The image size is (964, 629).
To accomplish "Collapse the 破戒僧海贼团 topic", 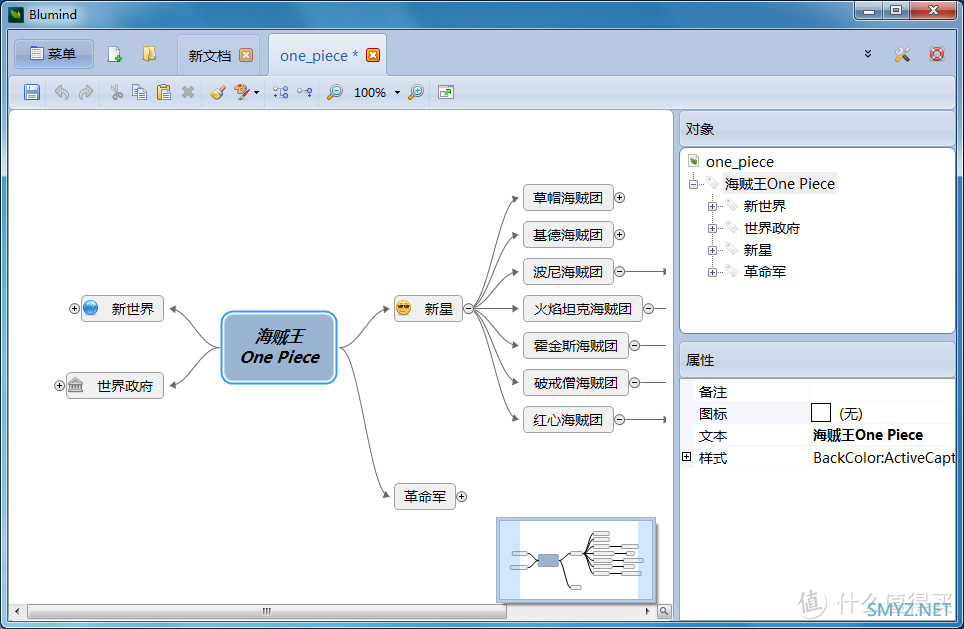I will 634,382.
